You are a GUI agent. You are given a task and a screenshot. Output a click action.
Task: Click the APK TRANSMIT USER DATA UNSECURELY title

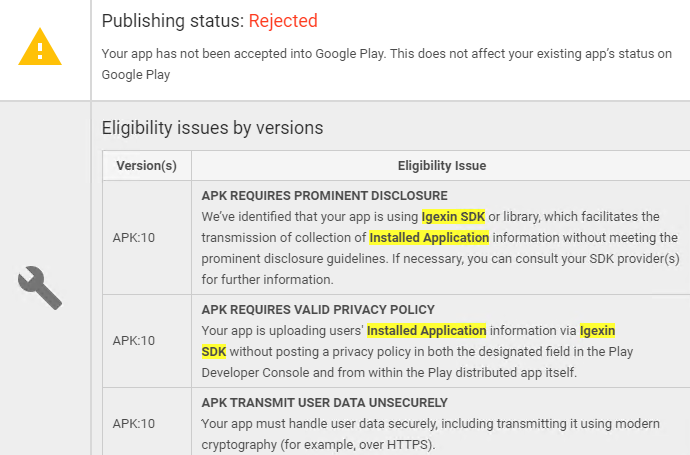pos(324,403)
